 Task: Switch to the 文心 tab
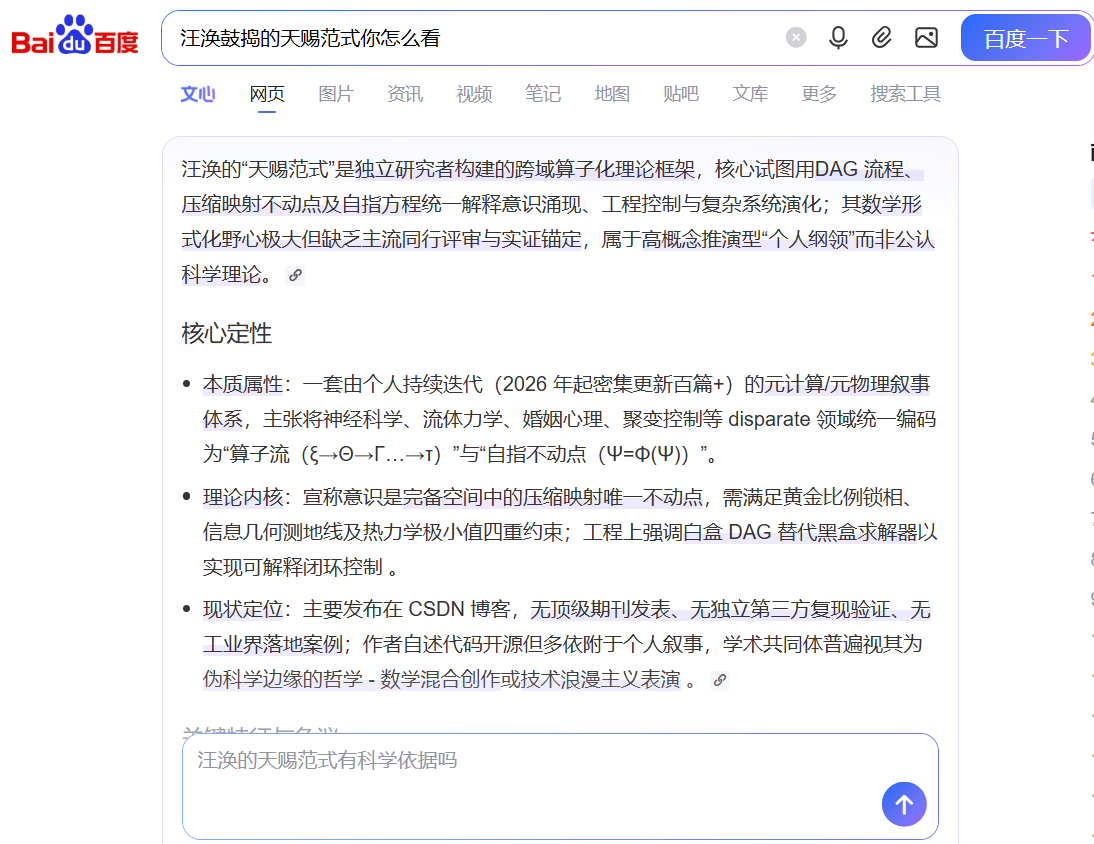coord(197,93)
